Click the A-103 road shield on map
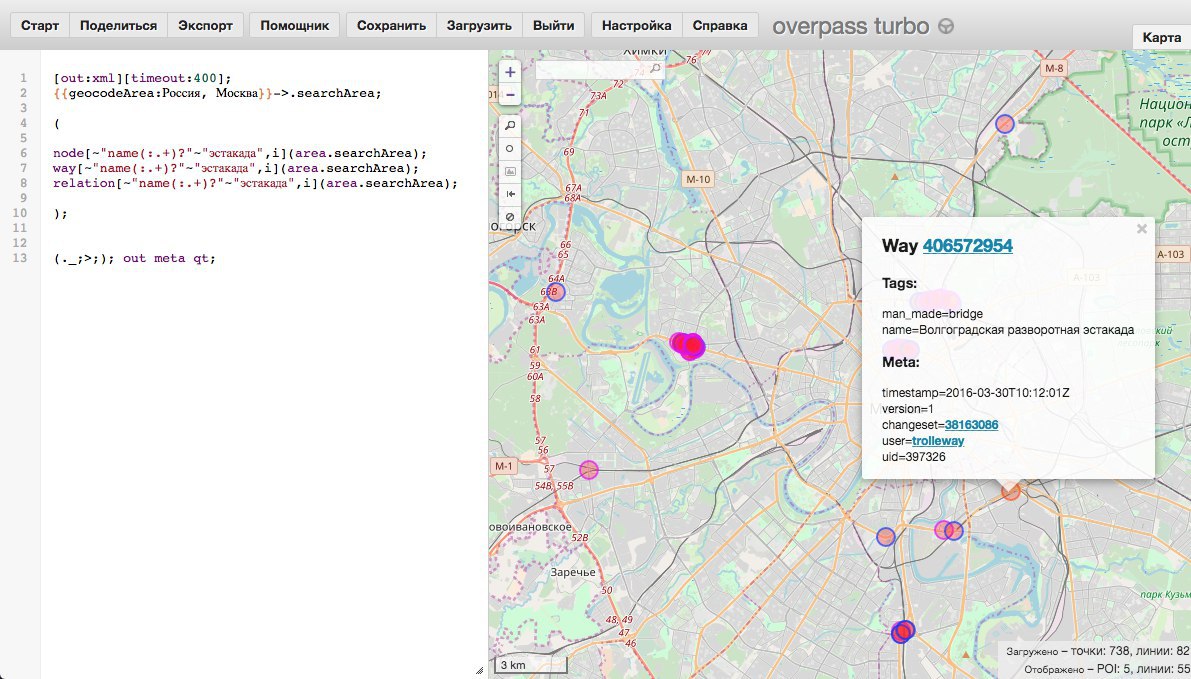Viewport: 1191px width, 679px height. (x=1170, y=254)
